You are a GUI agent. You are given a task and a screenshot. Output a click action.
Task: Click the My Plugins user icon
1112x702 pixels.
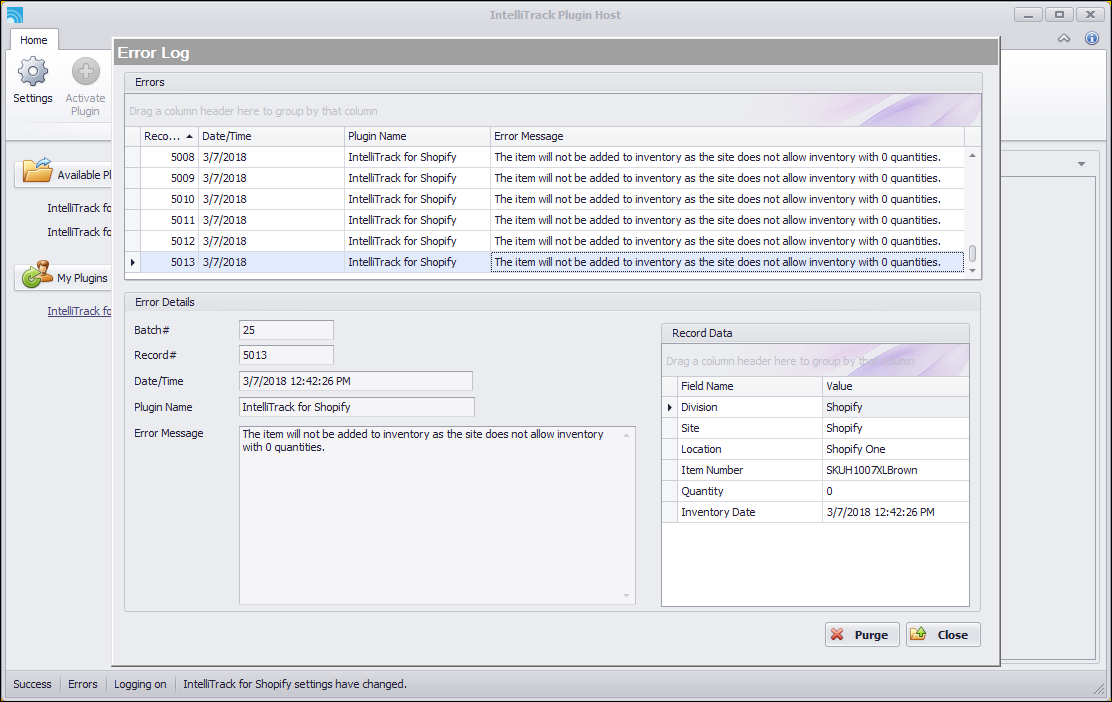coord(37,274)
